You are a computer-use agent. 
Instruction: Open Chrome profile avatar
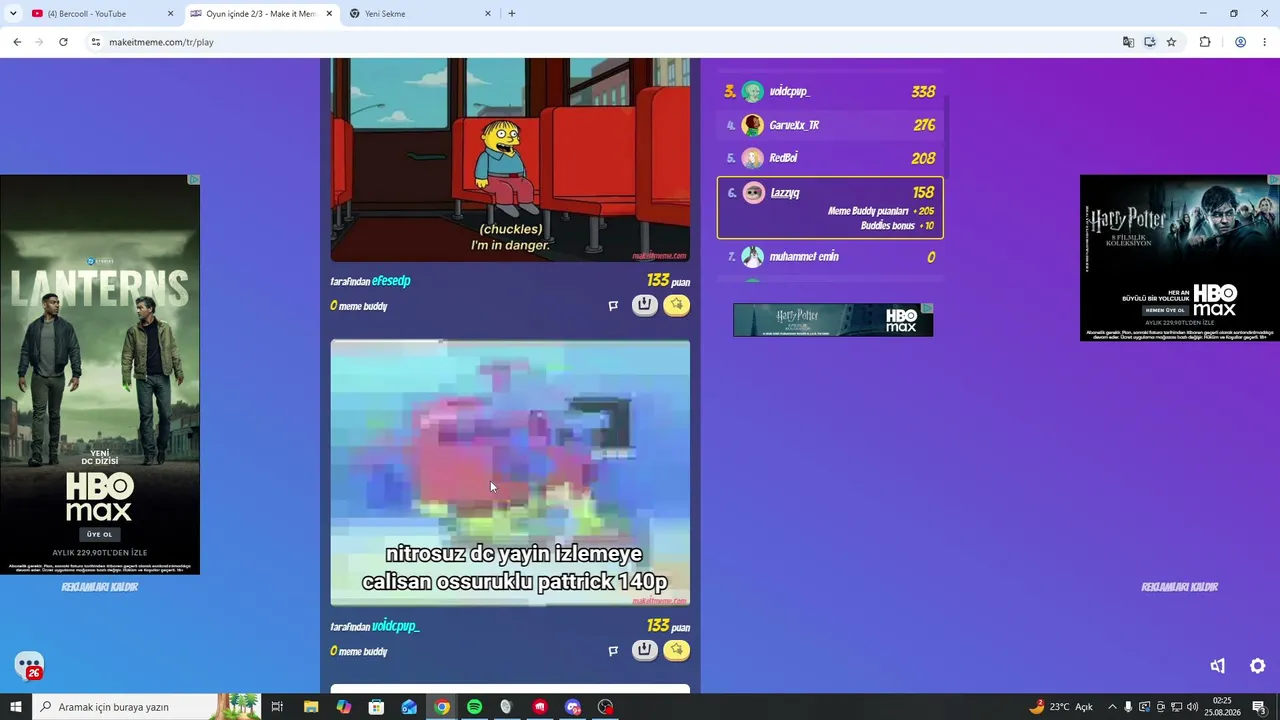[1240, 42]
